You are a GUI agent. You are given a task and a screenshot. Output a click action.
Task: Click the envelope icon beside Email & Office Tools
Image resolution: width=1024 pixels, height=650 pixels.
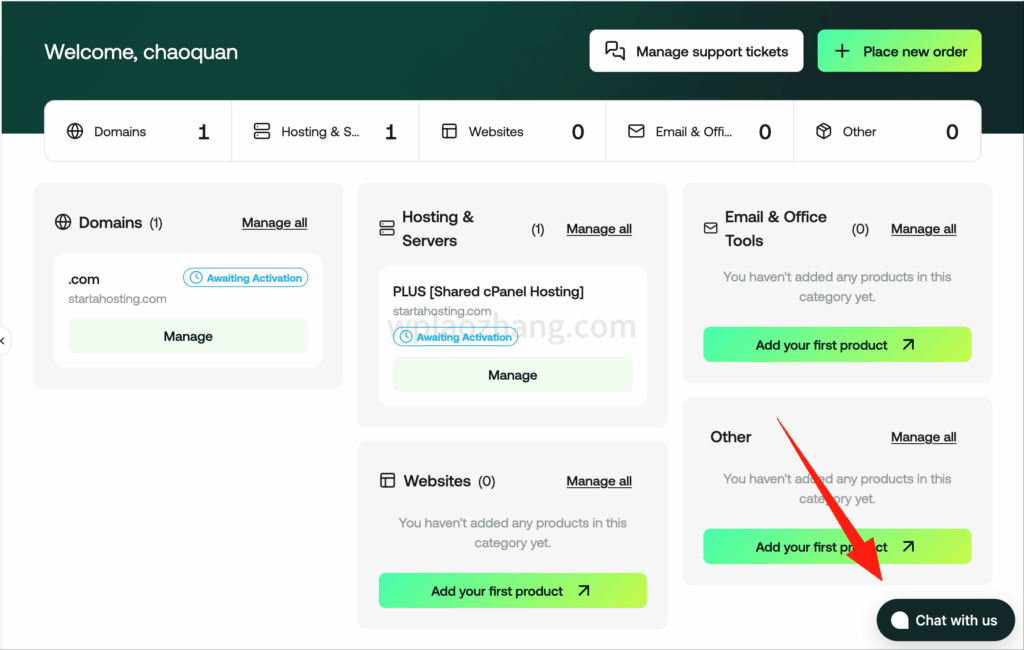pos(711,229)
